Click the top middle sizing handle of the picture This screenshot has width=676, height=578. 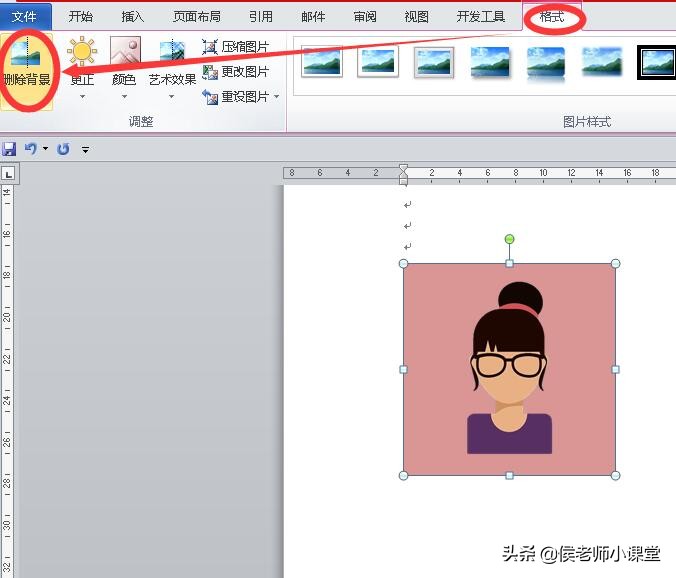[x=509, y=263]
